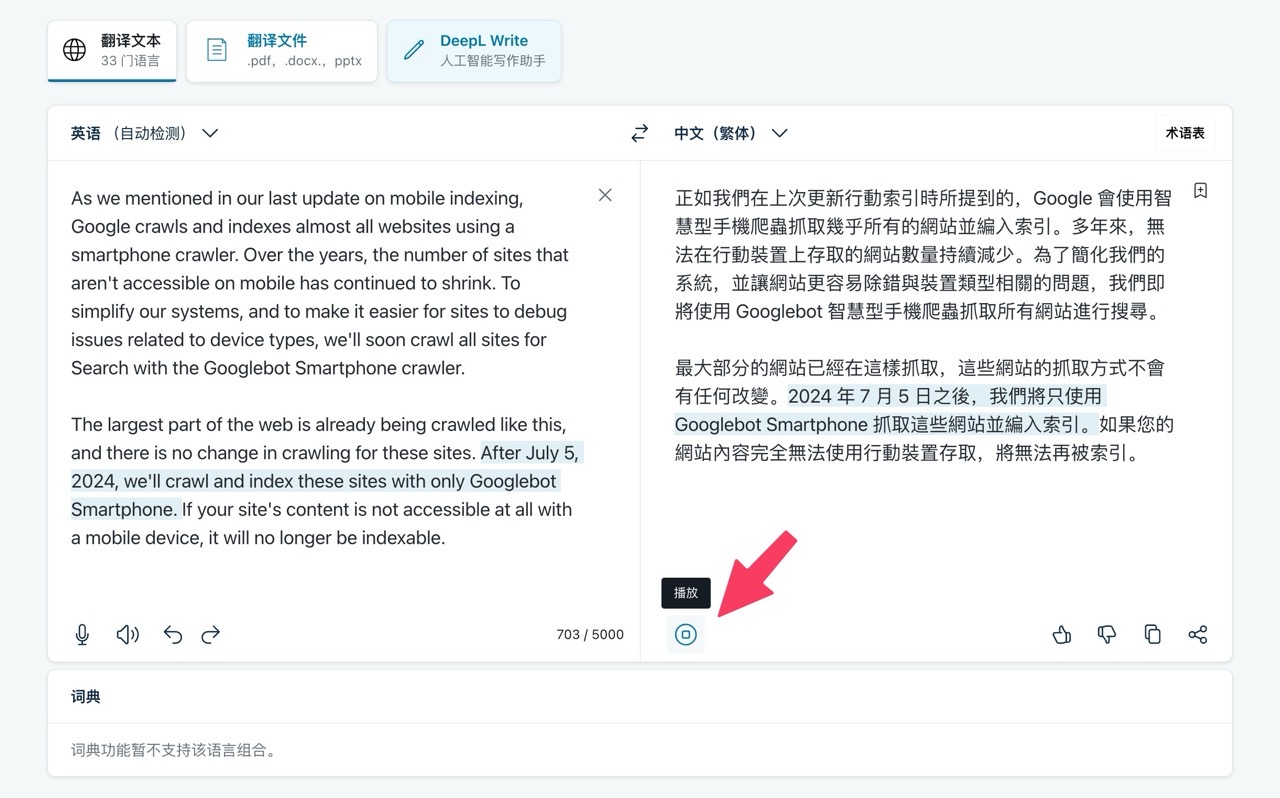Clear the source text with X
The image size is (1280, 798).
click(x=605, y=195)
